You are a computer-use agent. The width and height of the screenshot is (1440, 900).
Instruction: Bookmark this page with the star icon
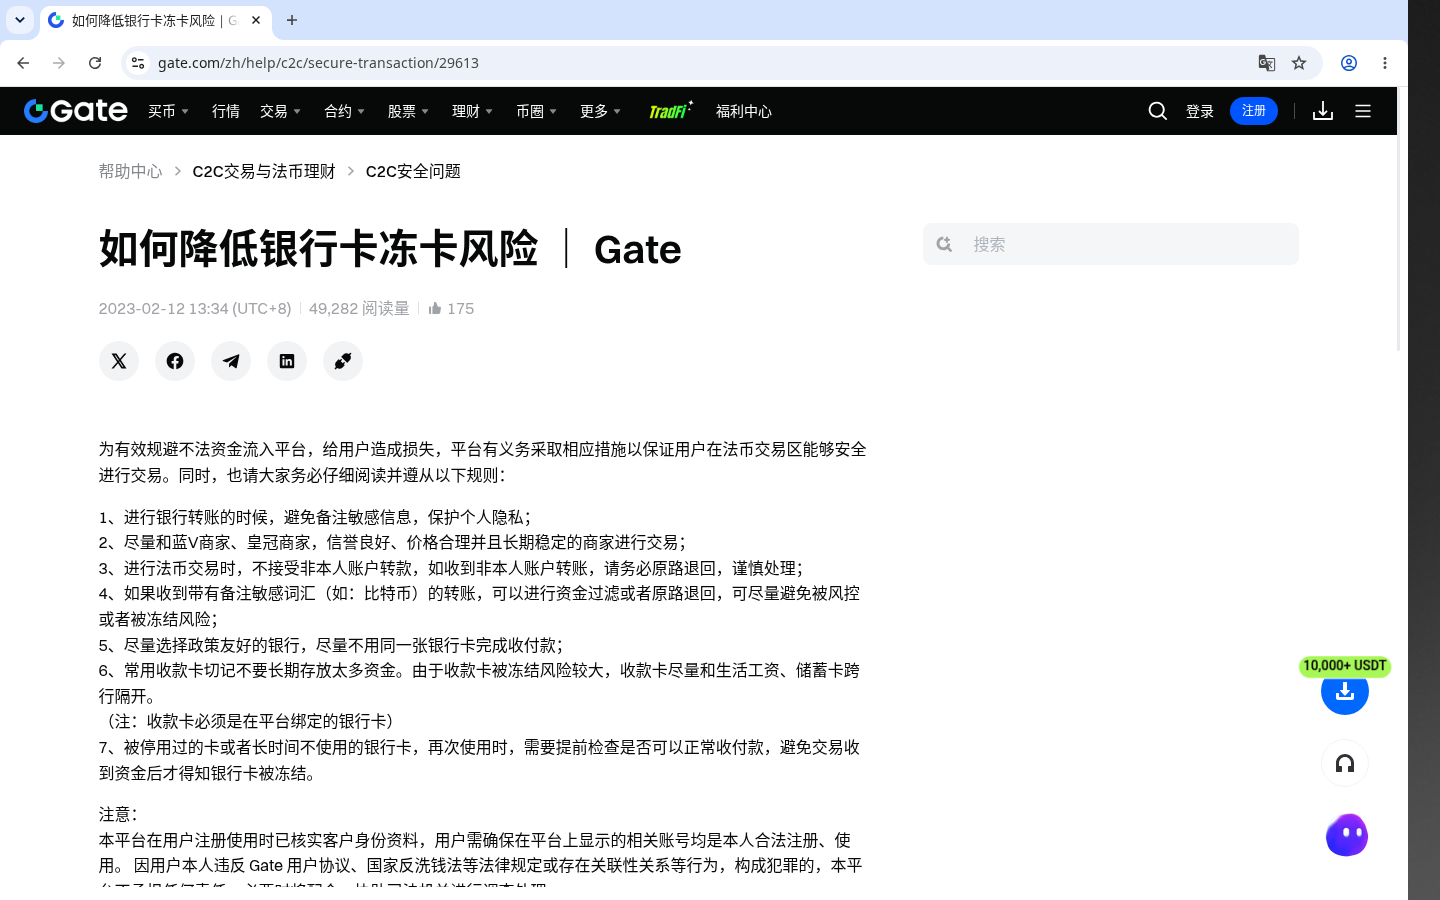click(x=1299, y=63)
